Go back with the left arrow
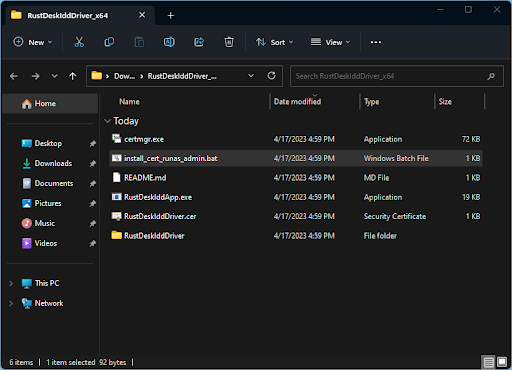The width and height of the screenshot is (512, 370). (x=14, y=76)
